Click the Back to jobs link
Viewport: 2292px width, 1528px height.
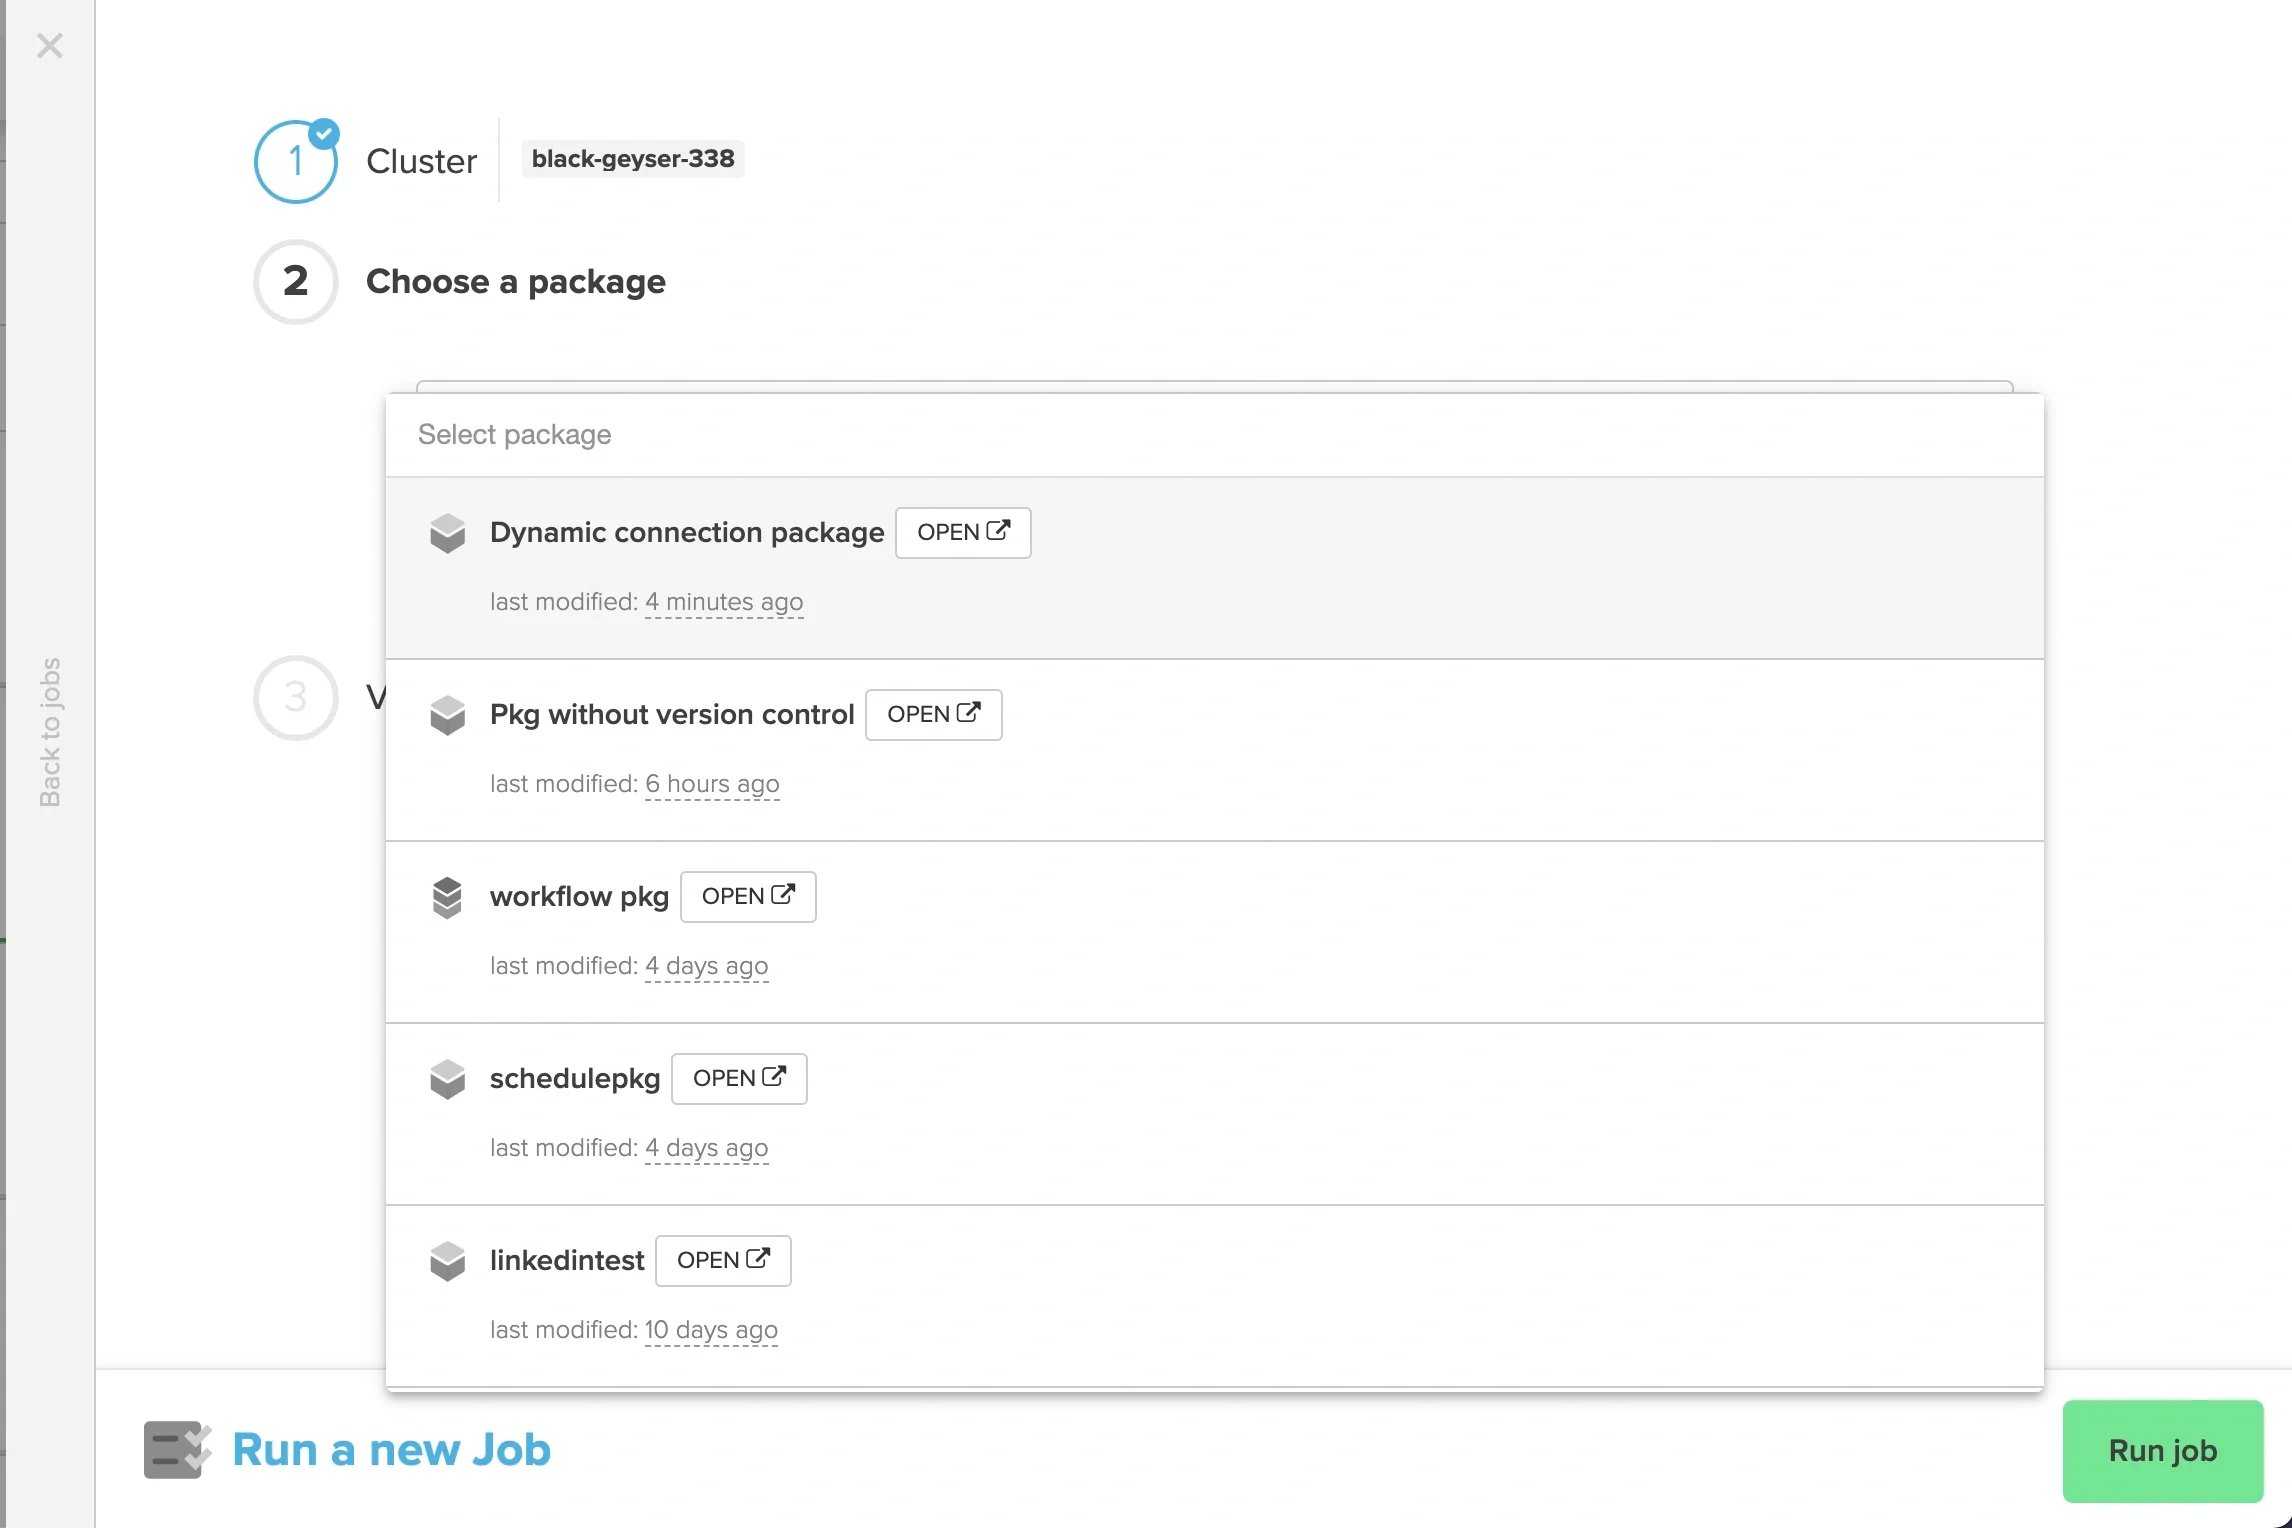pyautogui.click(x=50, y=732)
